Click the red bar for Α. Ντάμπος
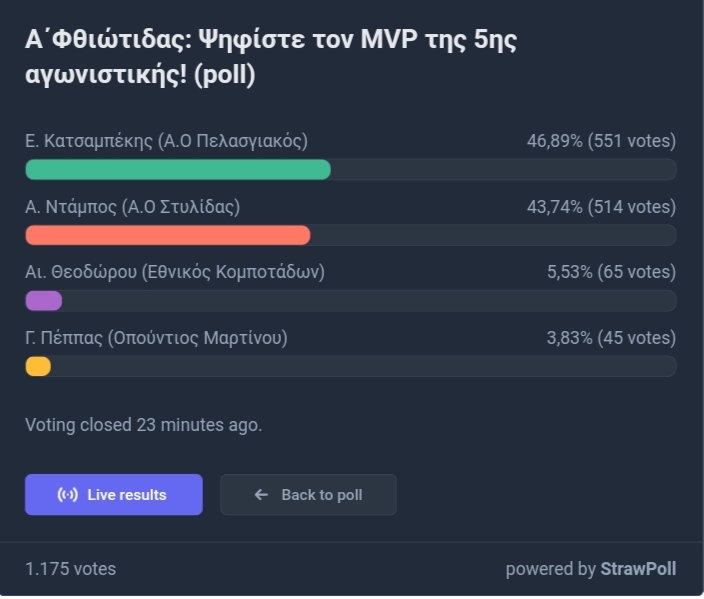This screenshot has width=704, height=599. click(x=167, y=235)
